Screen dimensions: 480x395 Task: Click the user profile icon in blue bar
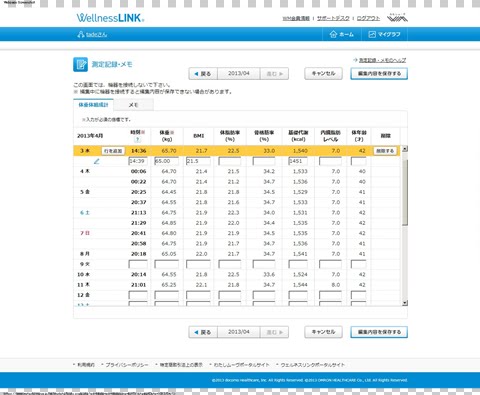coord(80,34)
